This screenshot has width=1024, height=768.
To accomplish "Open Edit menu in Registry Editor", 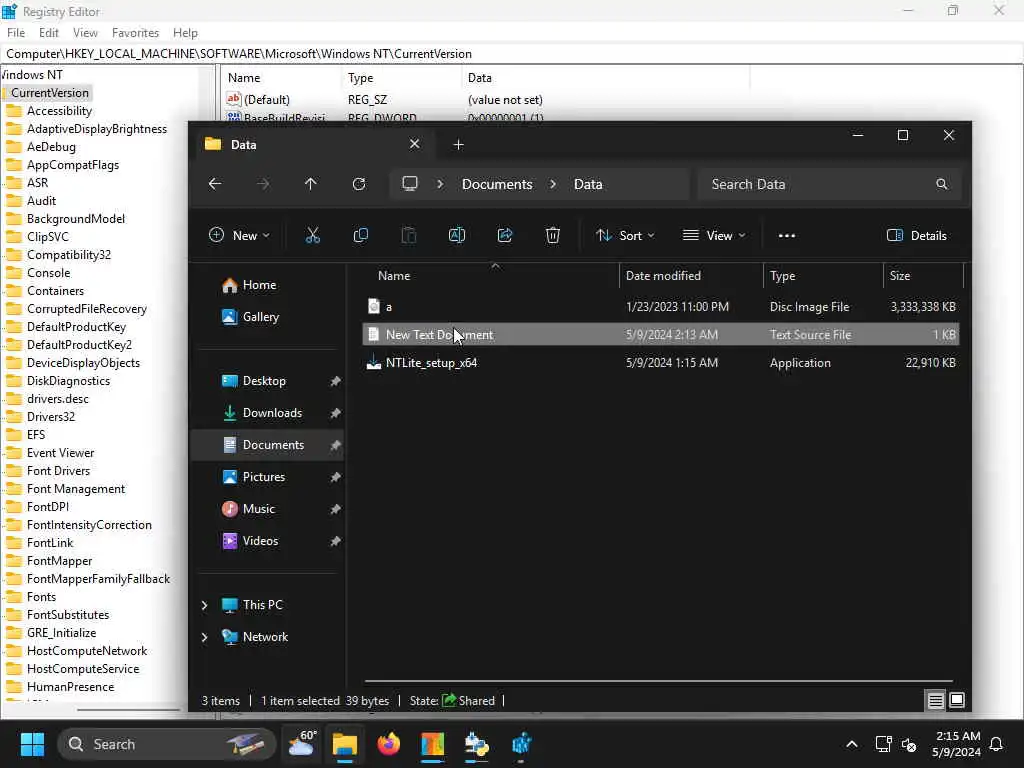I will coord(49,33).
